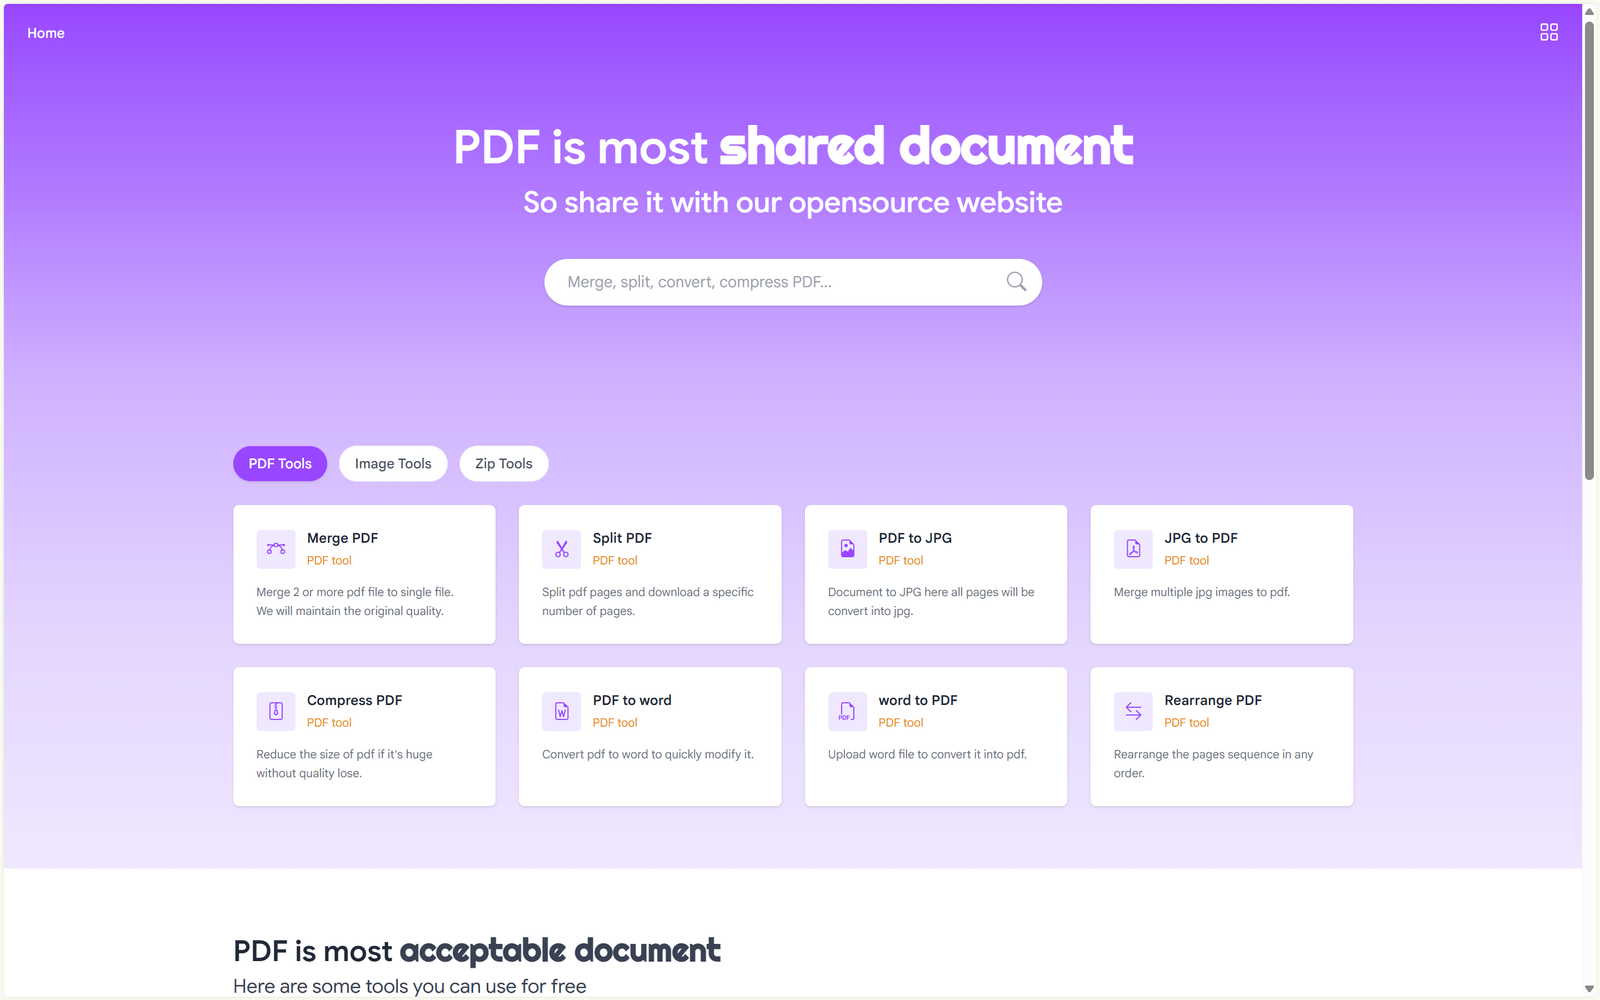
Task: Open the word to PDF tool title
Action: coord(918,700)
